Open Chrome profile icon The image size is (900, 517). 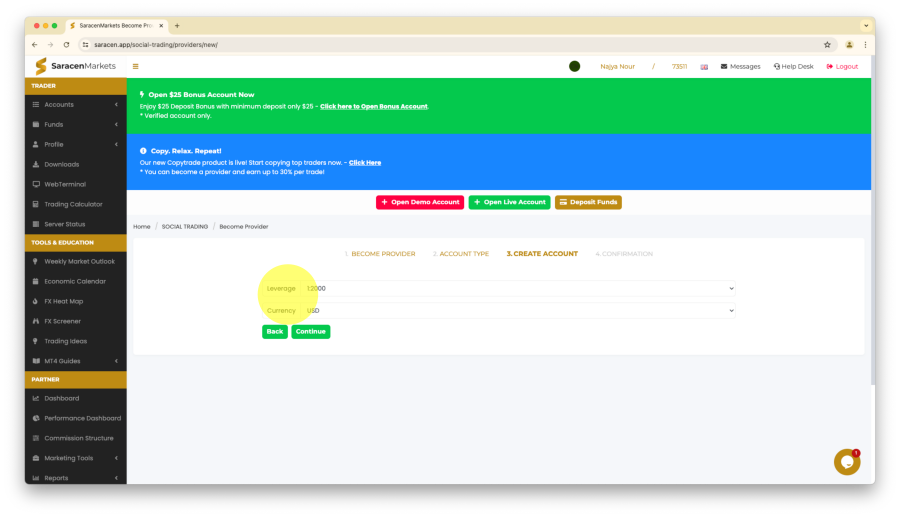click(x=849, y=45)
